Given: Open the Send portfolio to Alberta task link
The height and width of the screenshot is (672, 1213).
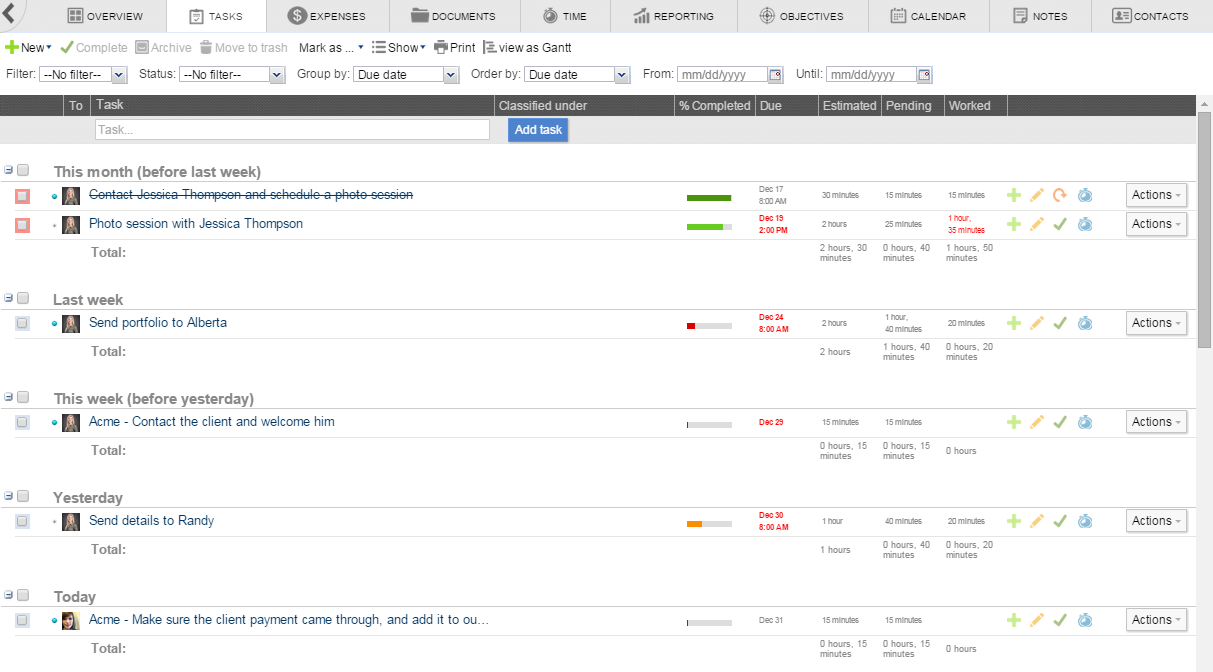Looking at the screenshot, I should pyautogui.click(x=158, y=323).
